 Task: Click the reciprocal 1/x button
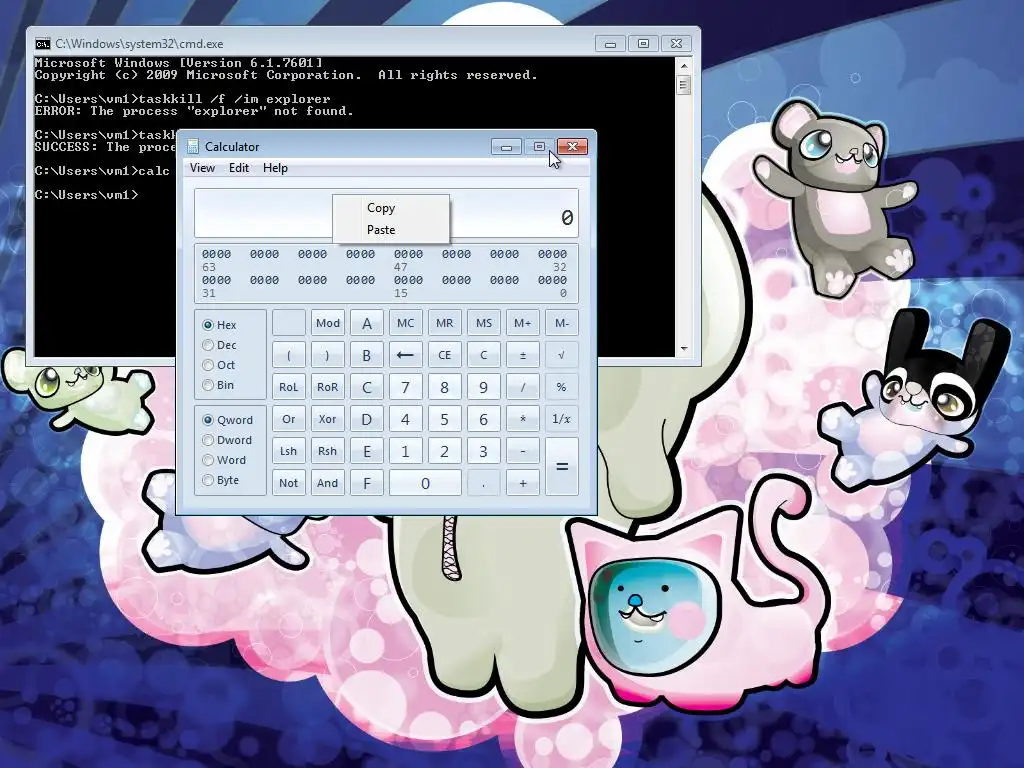pos(562,419)
